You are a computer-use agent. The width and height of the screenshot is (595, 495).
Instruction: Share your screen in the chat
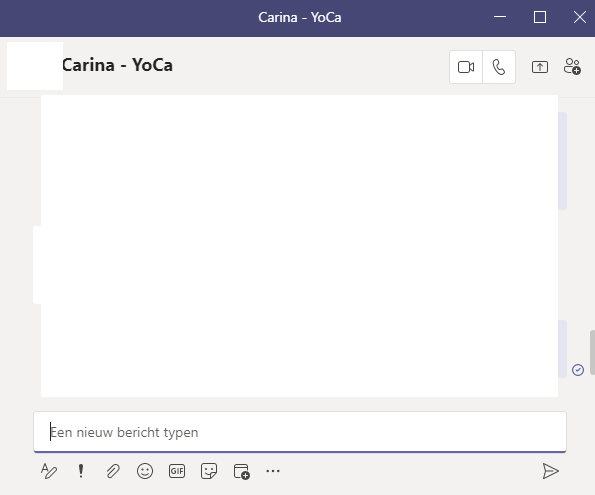pos(540,67)
